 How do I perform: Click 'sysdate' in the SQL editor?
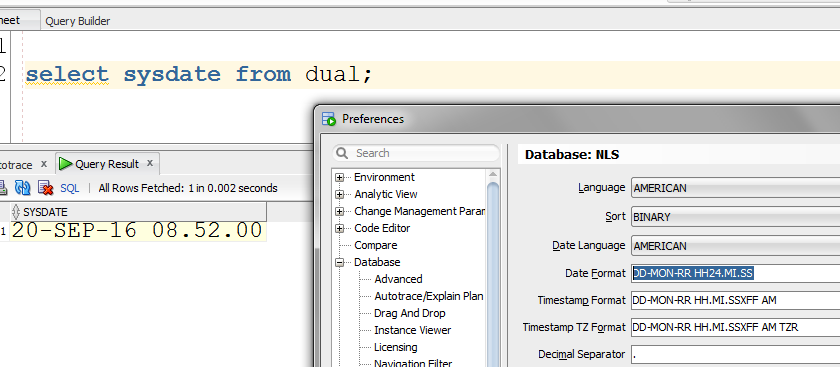(172, 74)
